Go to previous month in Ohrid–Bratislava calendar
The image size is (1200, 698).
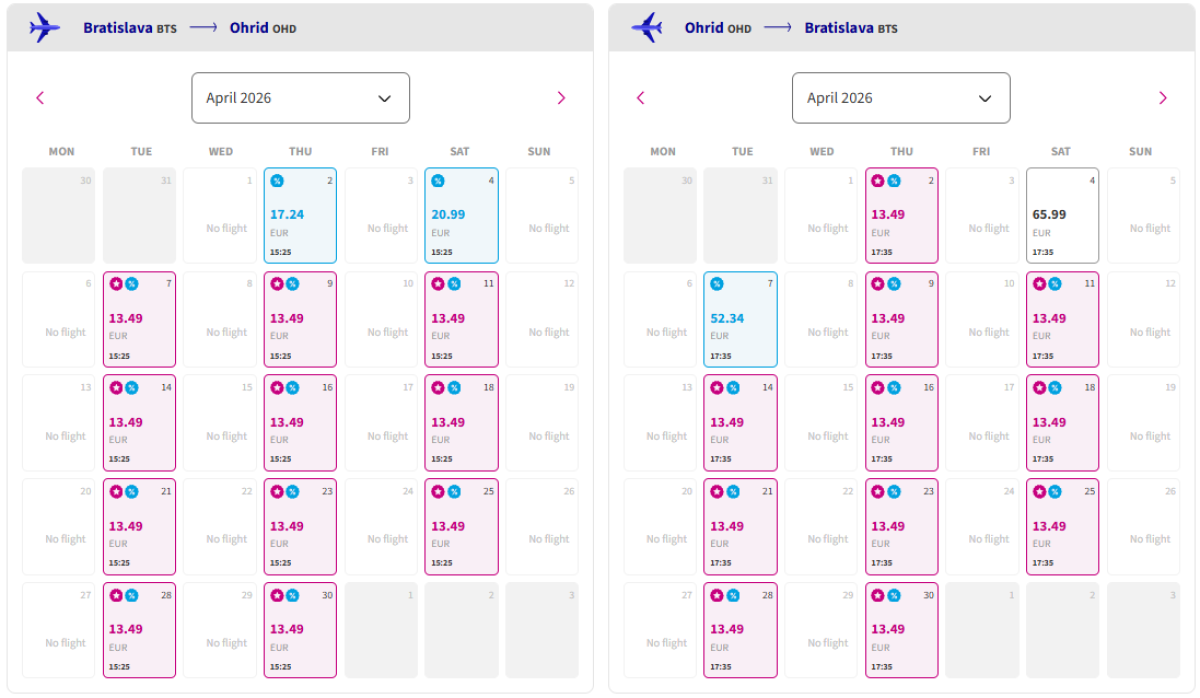[x=641, y=98]
